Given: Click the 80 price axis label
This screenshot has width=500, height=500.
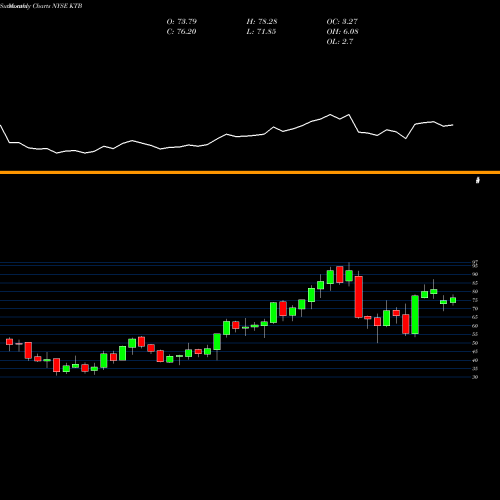Looking at the screenshot, I should (475, 291).
